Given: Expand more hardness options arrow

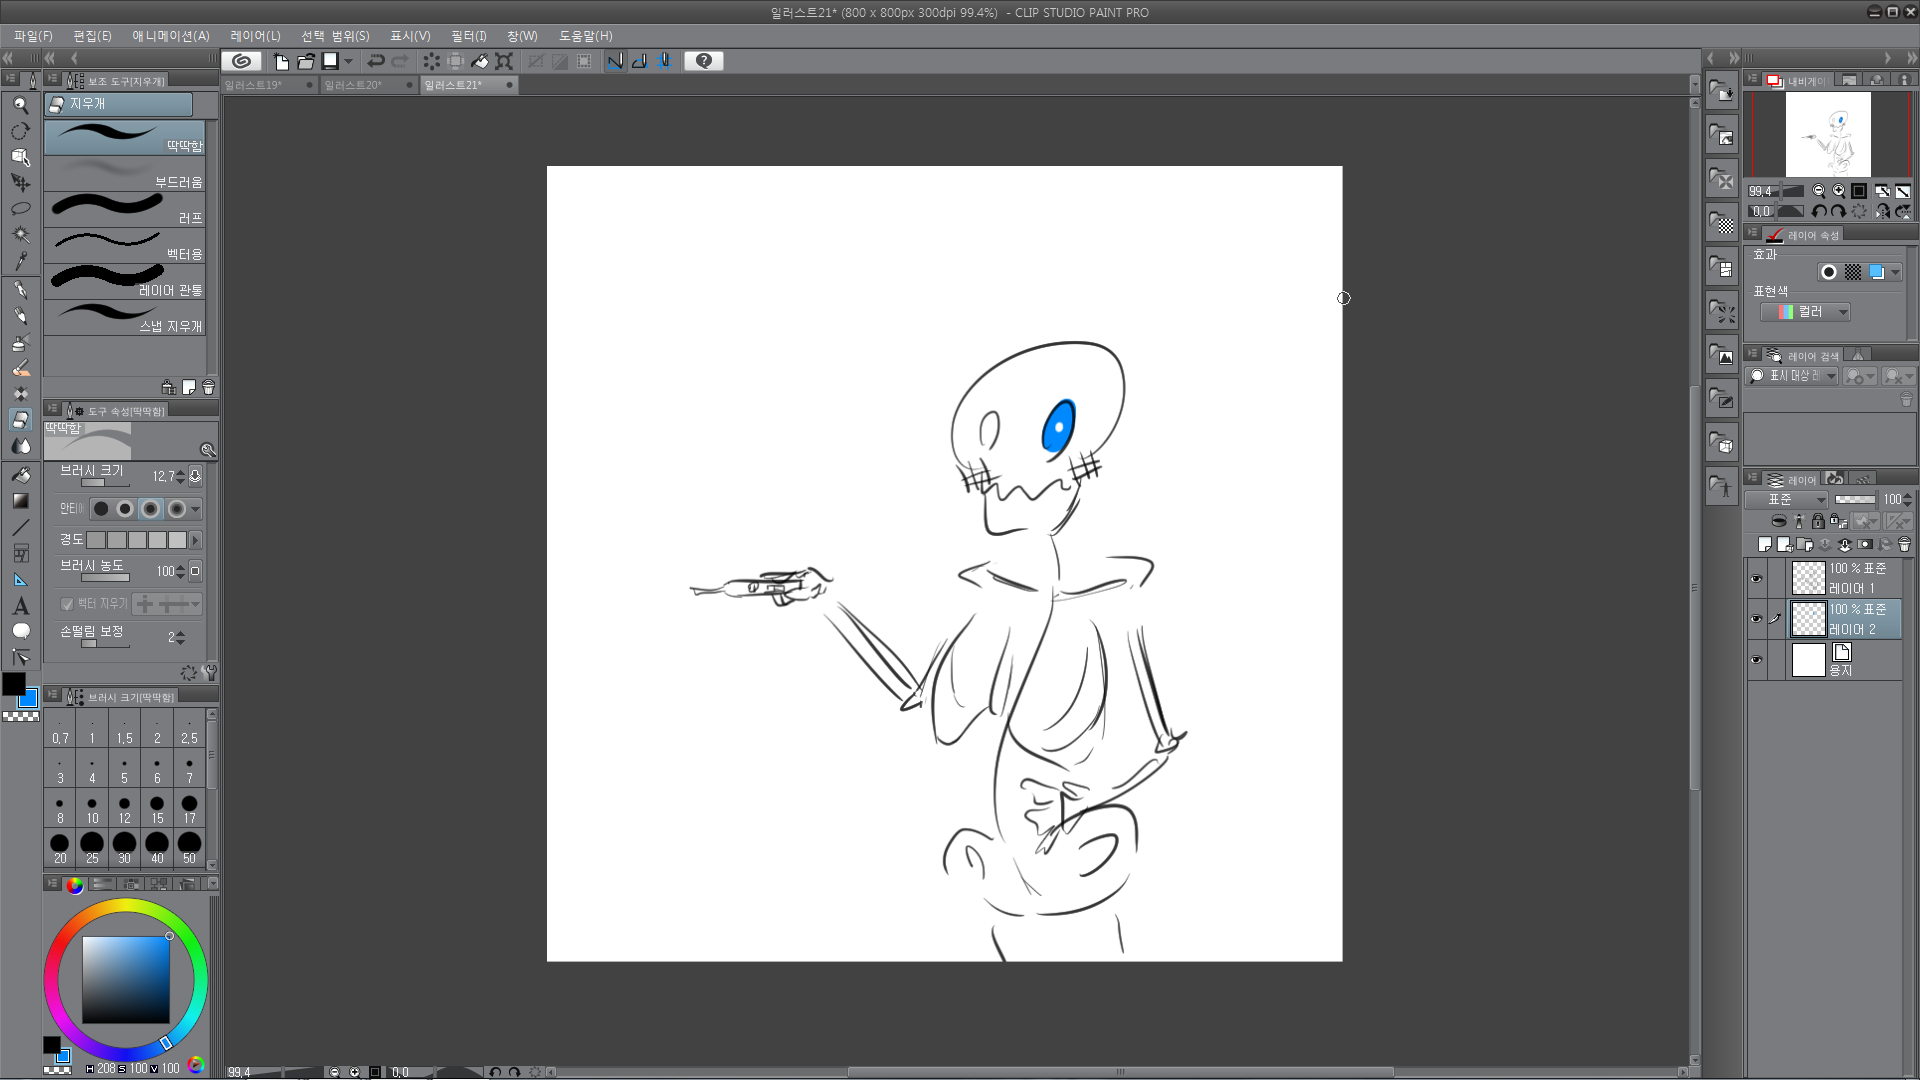Looking at the screenshot, I should [196, 540].
